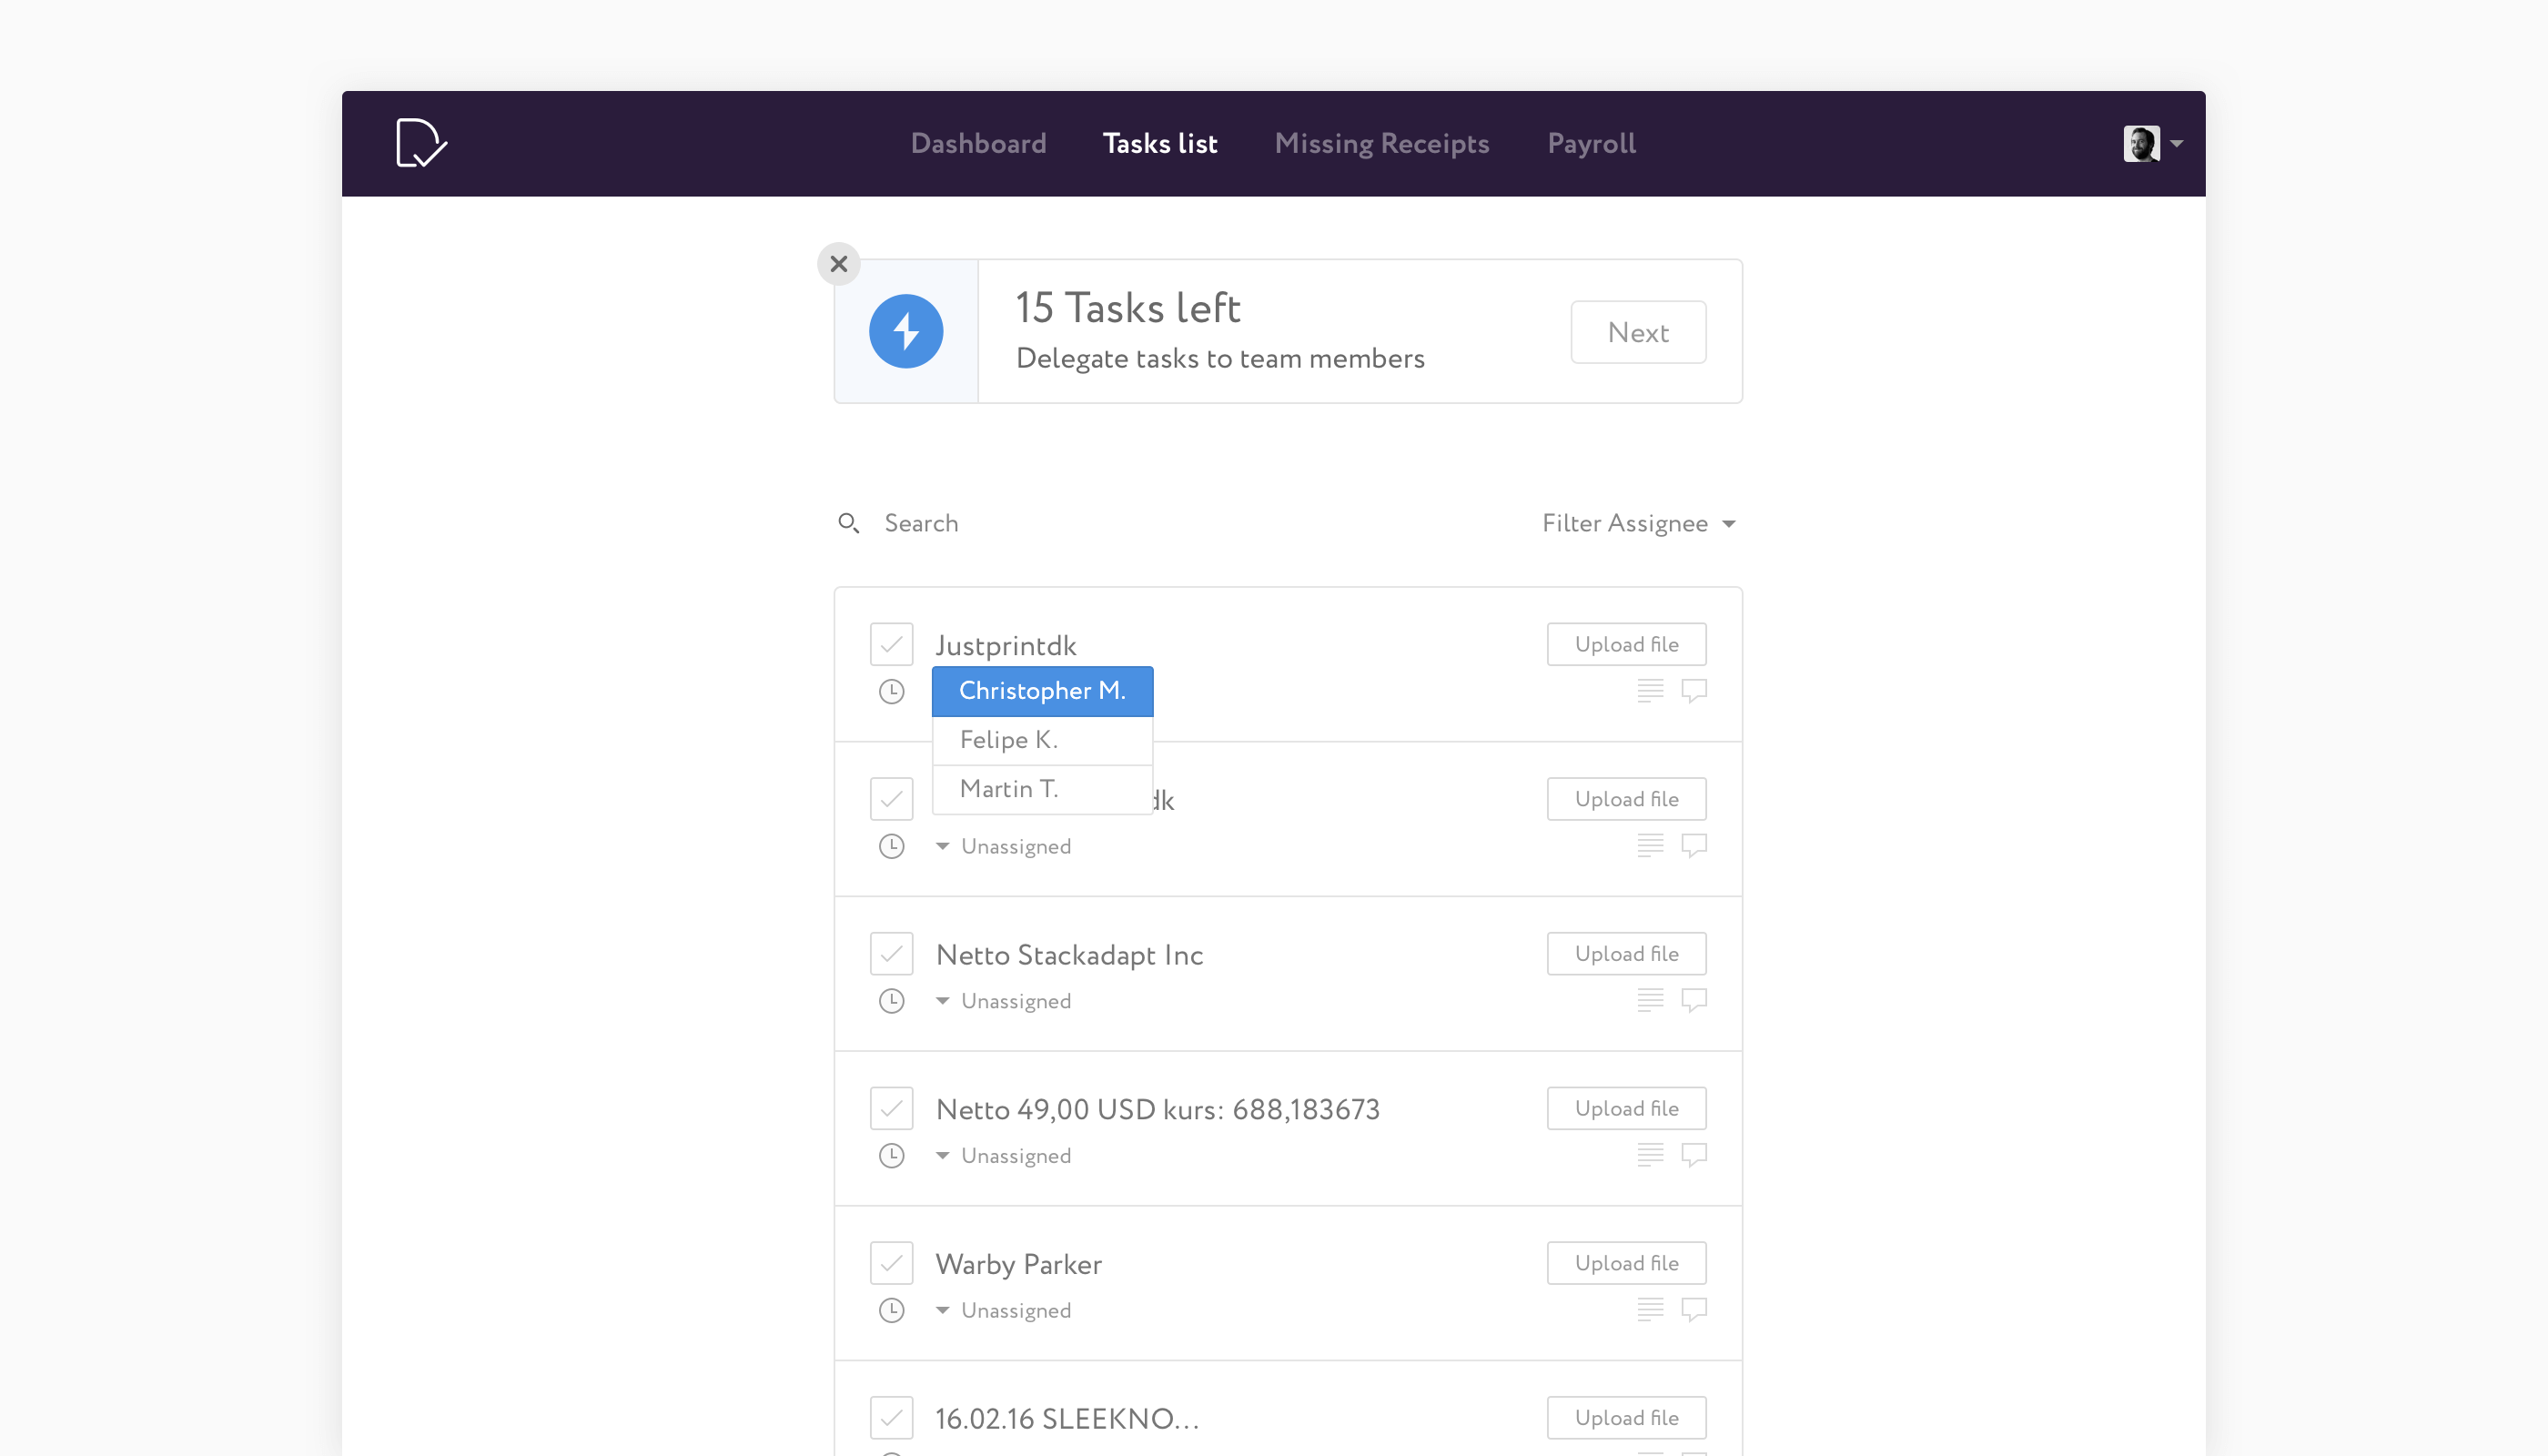Screen dimensions: 2548x1456
Task: Open the Filter Assignee dropdown
Action: pos(1638,523)
